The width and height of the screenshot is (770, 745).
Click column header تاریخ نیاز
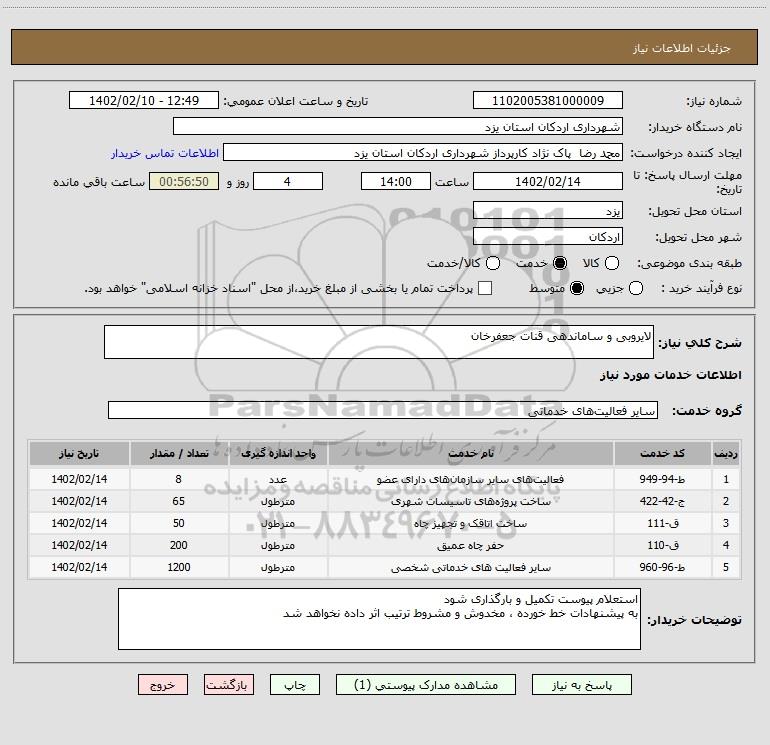(79, 453)
